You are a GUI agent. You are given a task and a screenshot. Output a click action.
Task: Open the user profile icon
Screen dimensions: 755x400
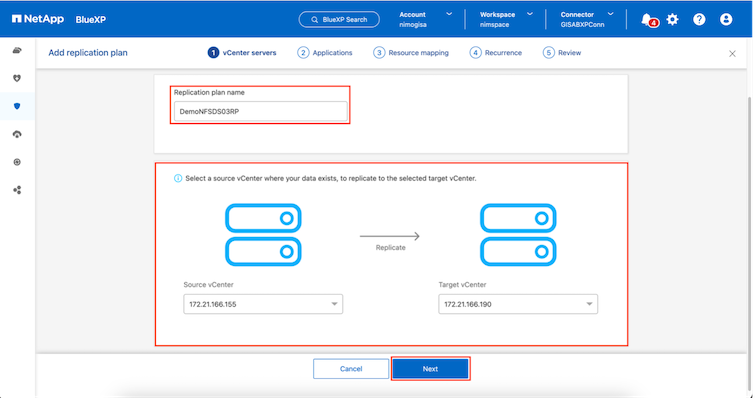pos(726,19)
